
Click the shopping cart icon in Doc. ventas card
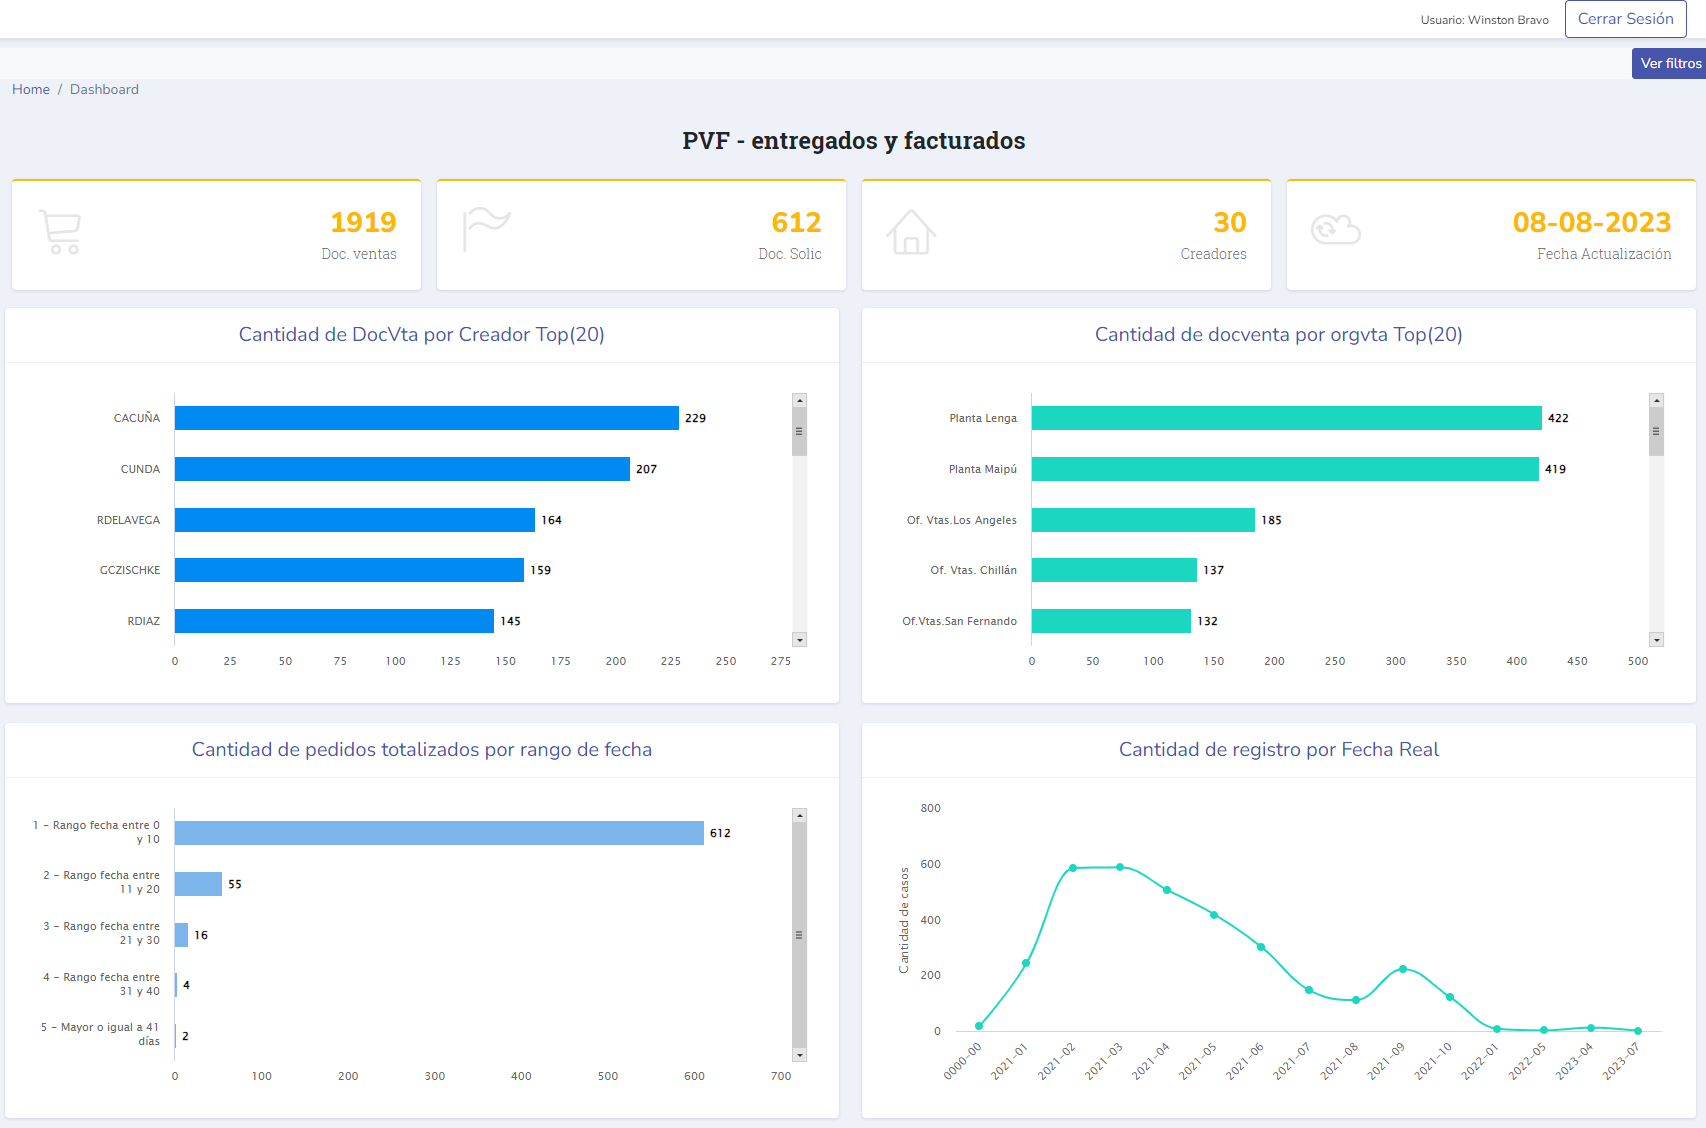click(x=60, y=232)
